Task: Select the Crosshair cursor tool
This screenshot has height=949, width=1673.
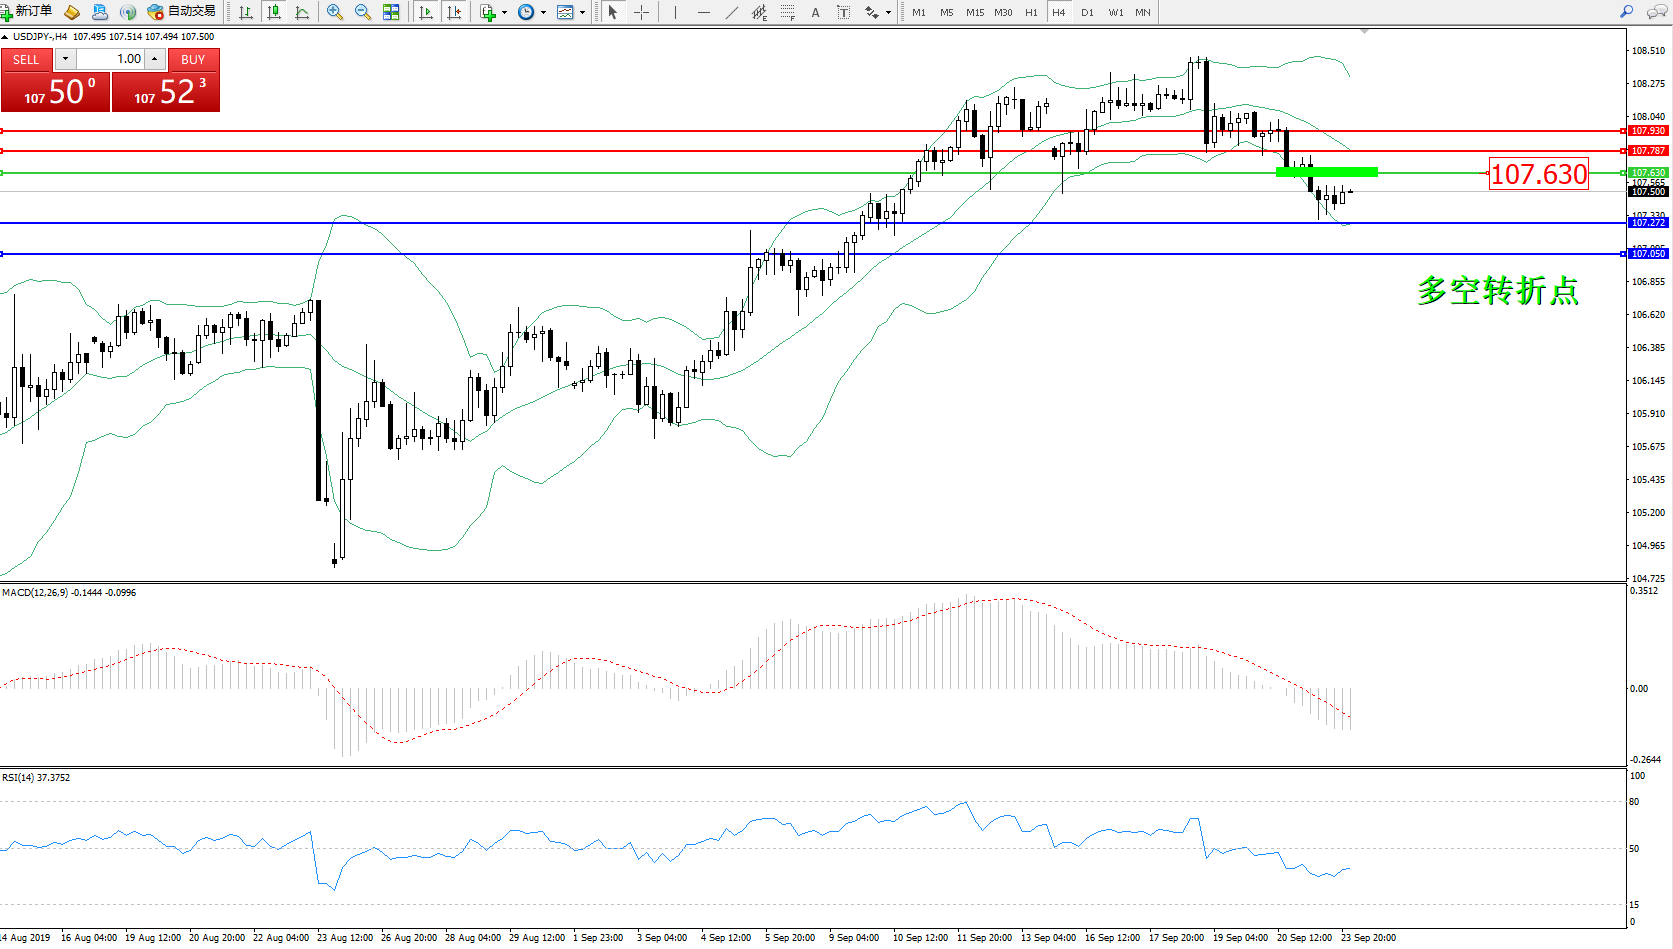Action: 642,12
